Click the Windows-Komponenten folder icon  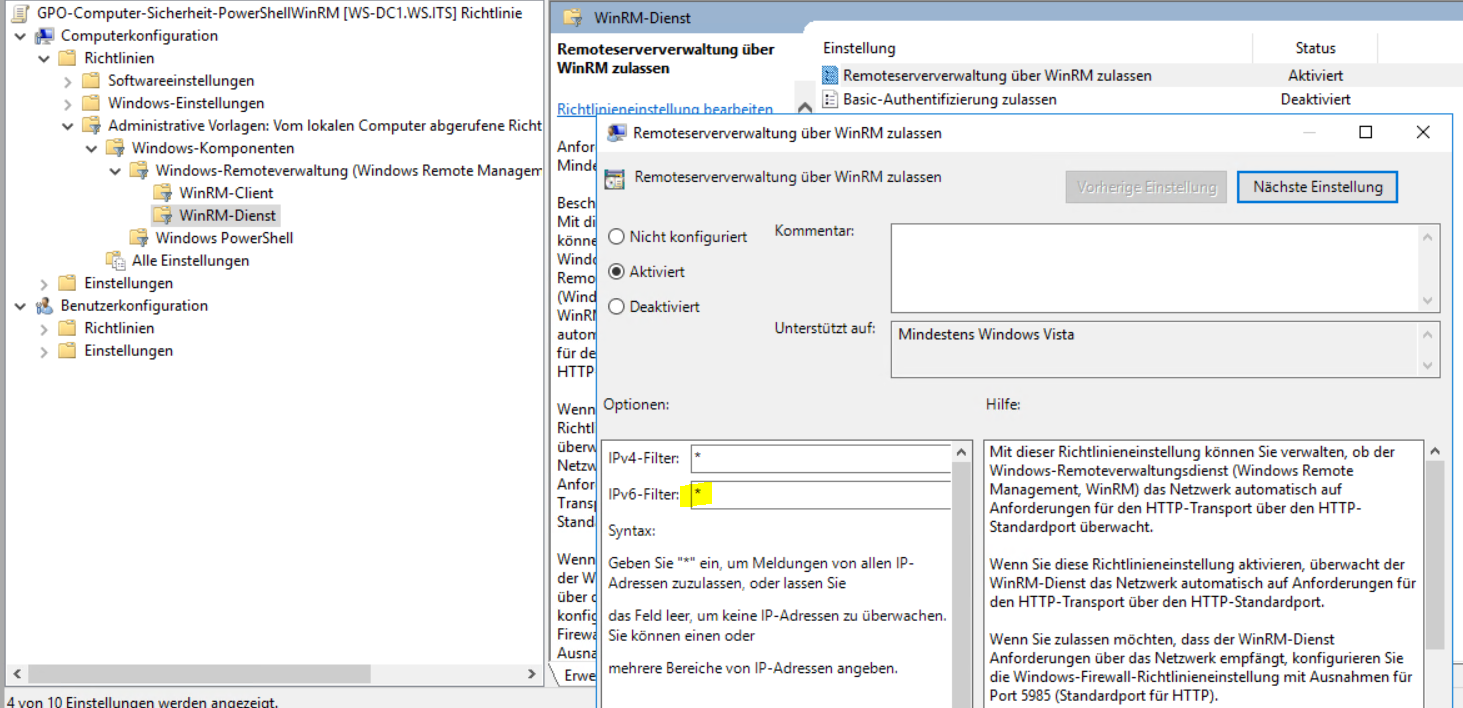pos(115,148)
